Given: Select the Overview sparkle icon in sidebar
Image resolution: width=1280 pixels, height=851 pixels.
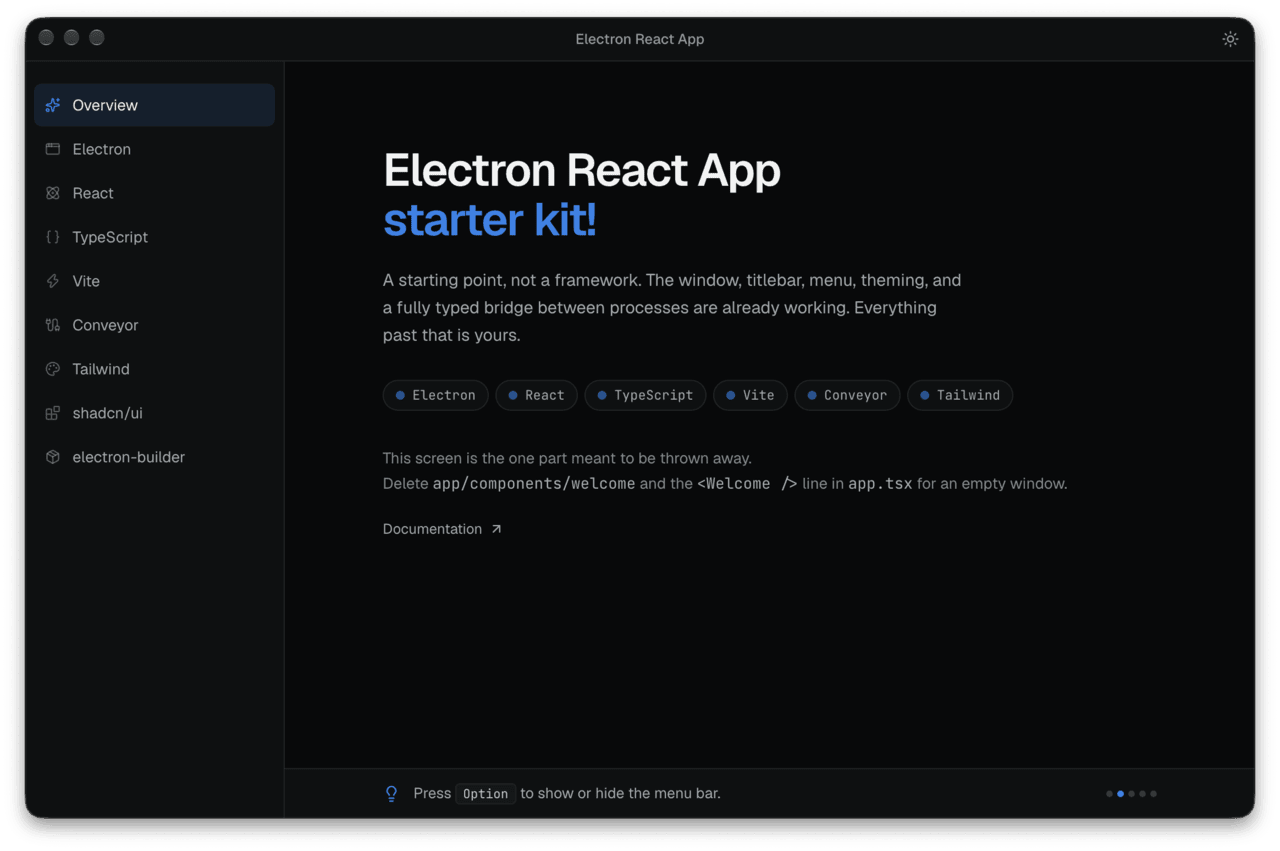Looking at the screenshot, I should pyautogui.click(x=53, y=105).
